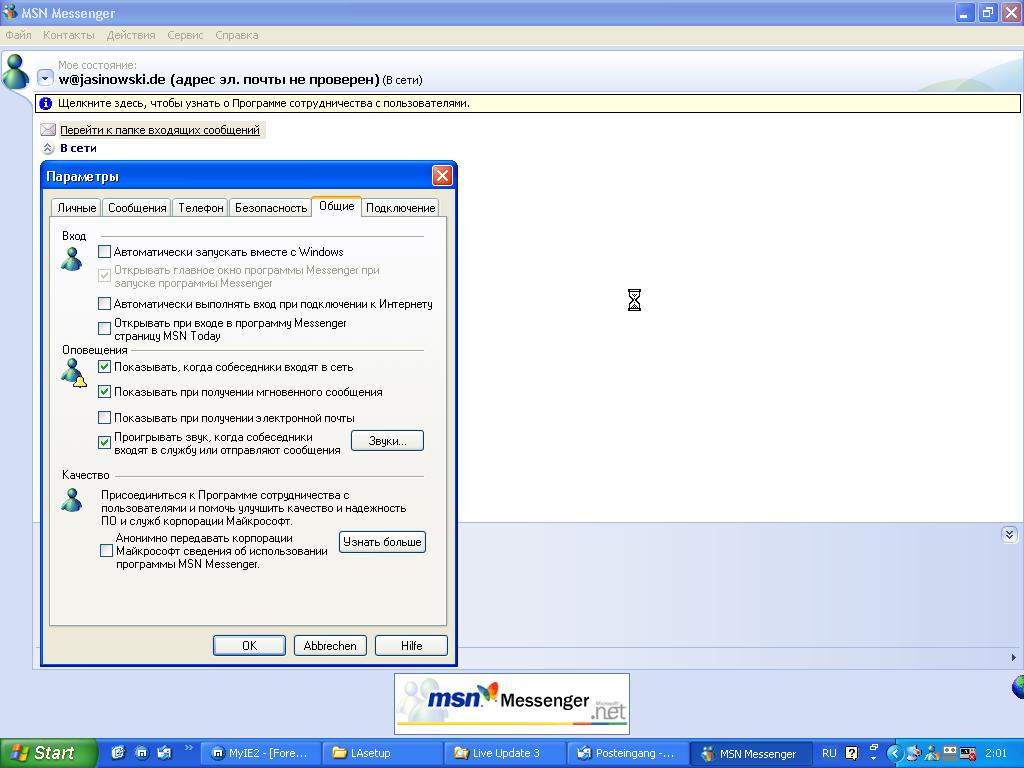Screen dimensions: 1024x768
Task: Click MSN Messenger taskbar button
Action: click(x=750, y=753)
